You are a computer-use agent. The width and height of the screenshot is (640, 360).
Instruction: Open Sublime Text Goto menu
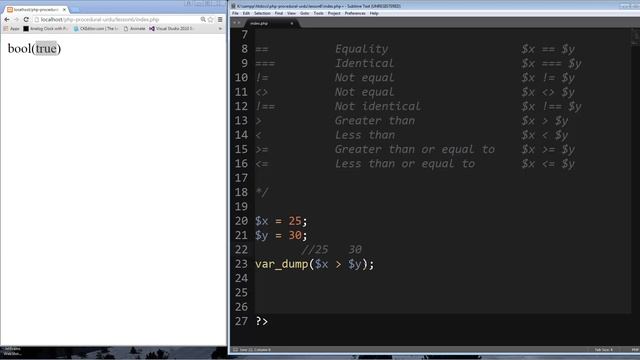(x=304, y=13)
